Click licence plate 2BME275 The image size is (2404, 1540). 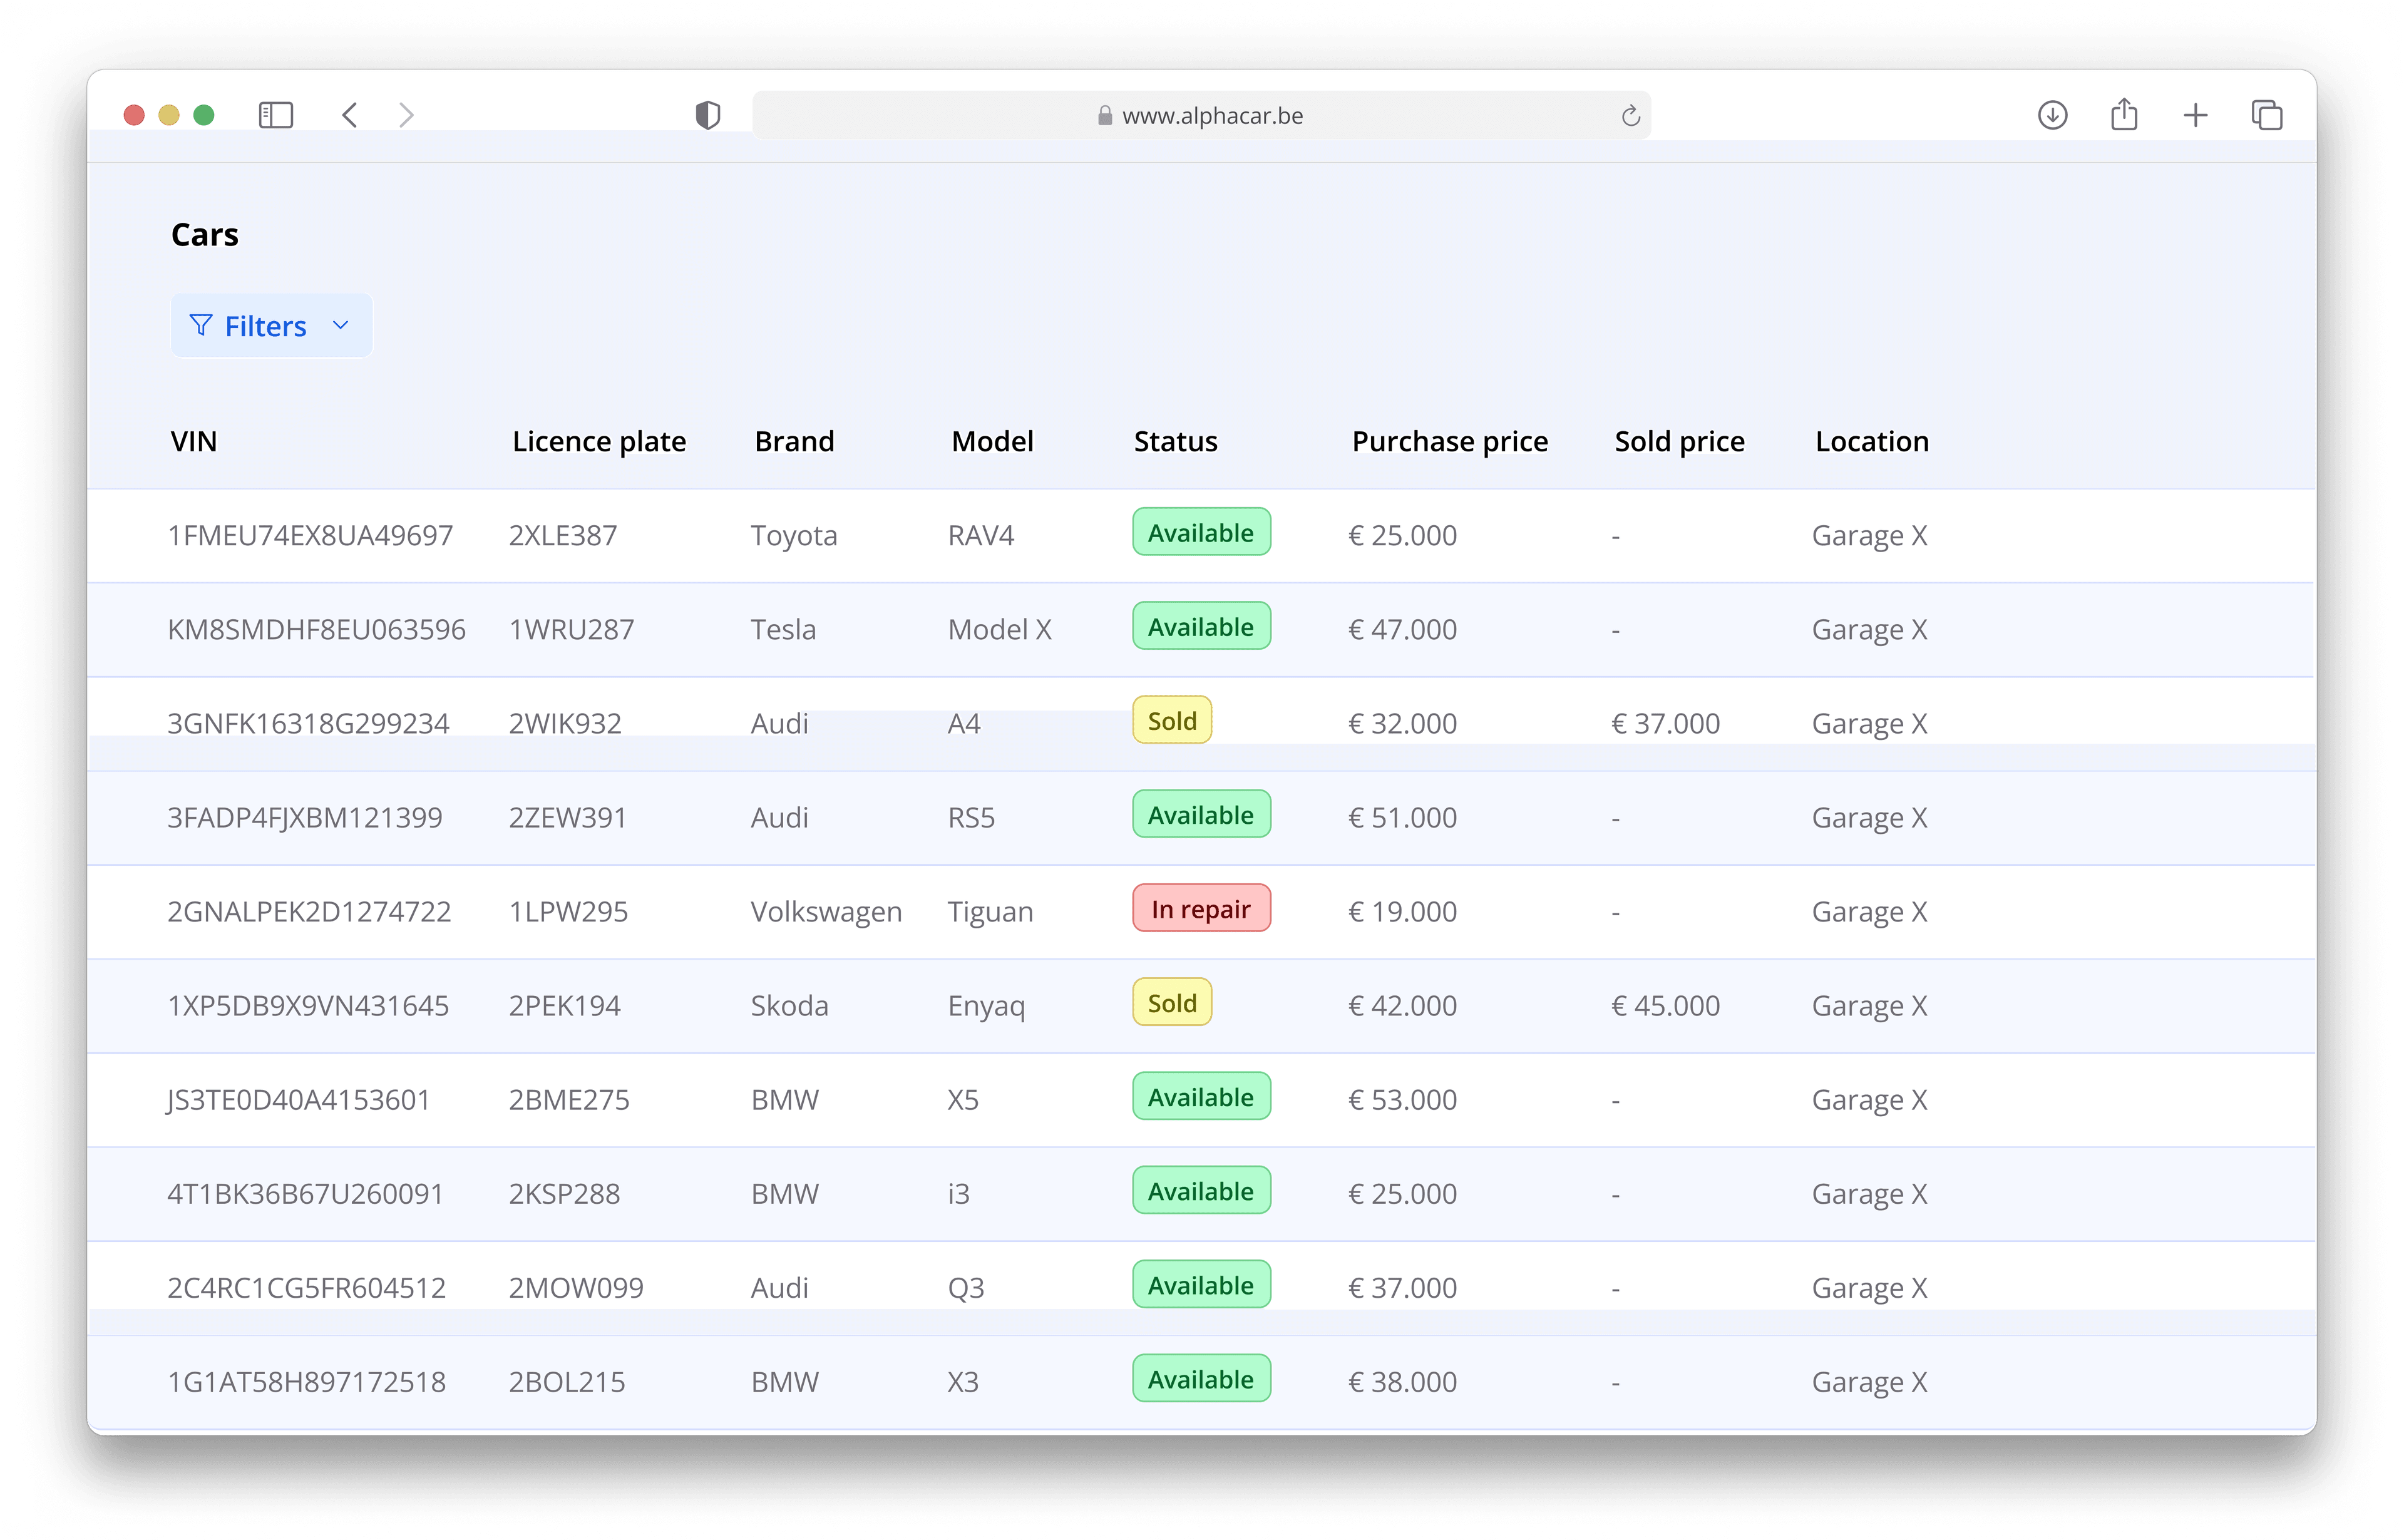(569, 1099)
